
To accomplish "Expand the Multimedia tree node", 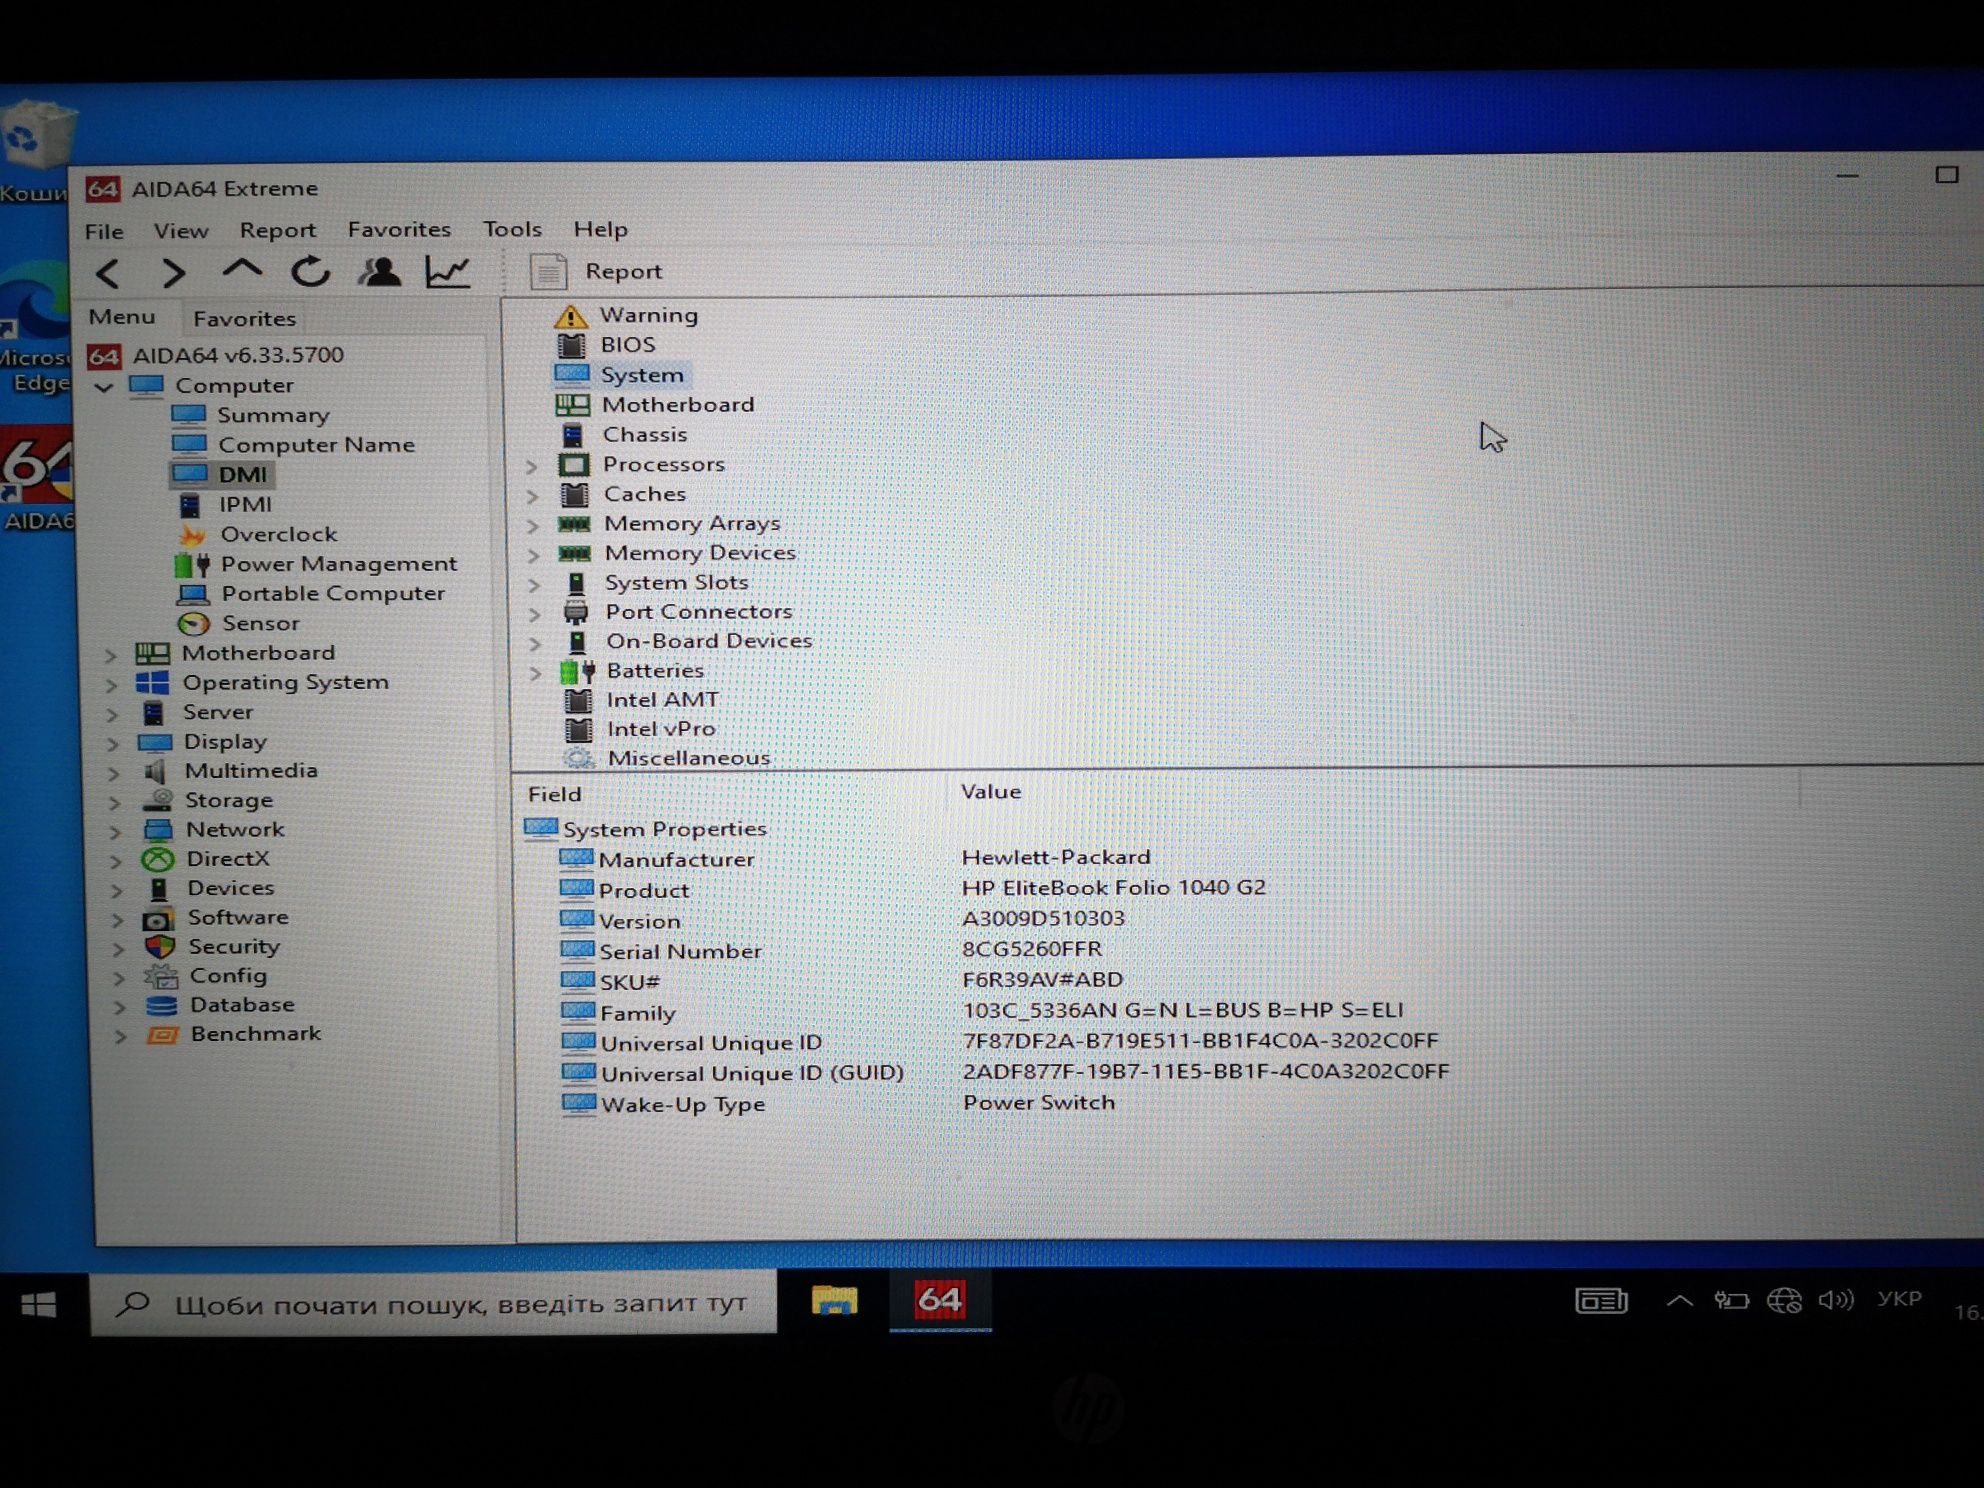I will (114, 773).
